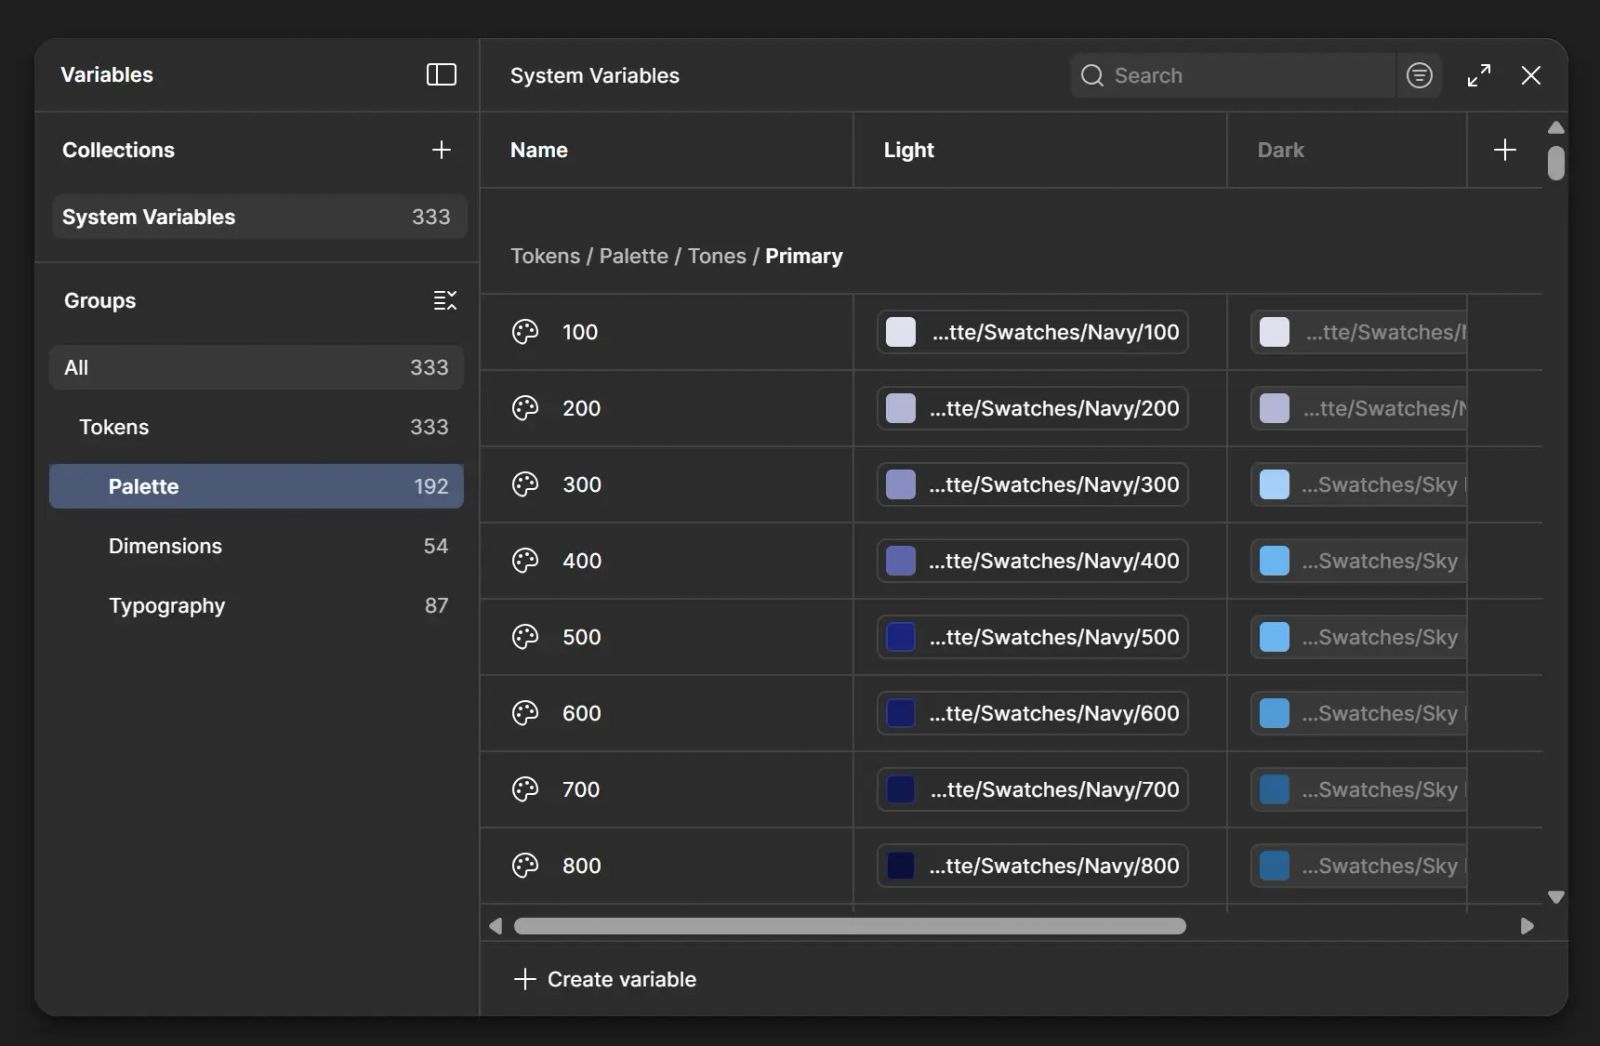1600x1046 pixels.
Task: Click the Primary breadcrumb heading
Action: (804, 256)
